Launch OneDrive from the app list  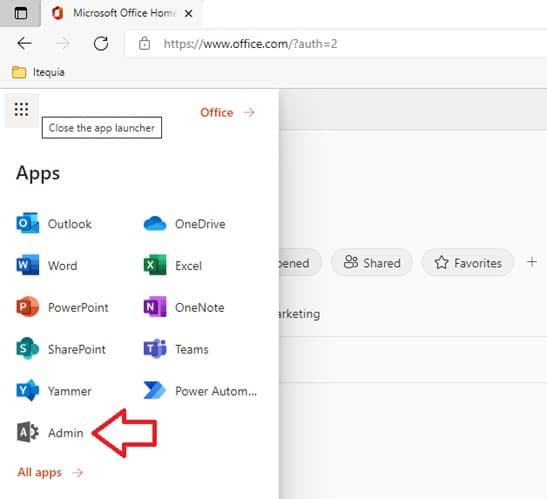click(185, 224)
